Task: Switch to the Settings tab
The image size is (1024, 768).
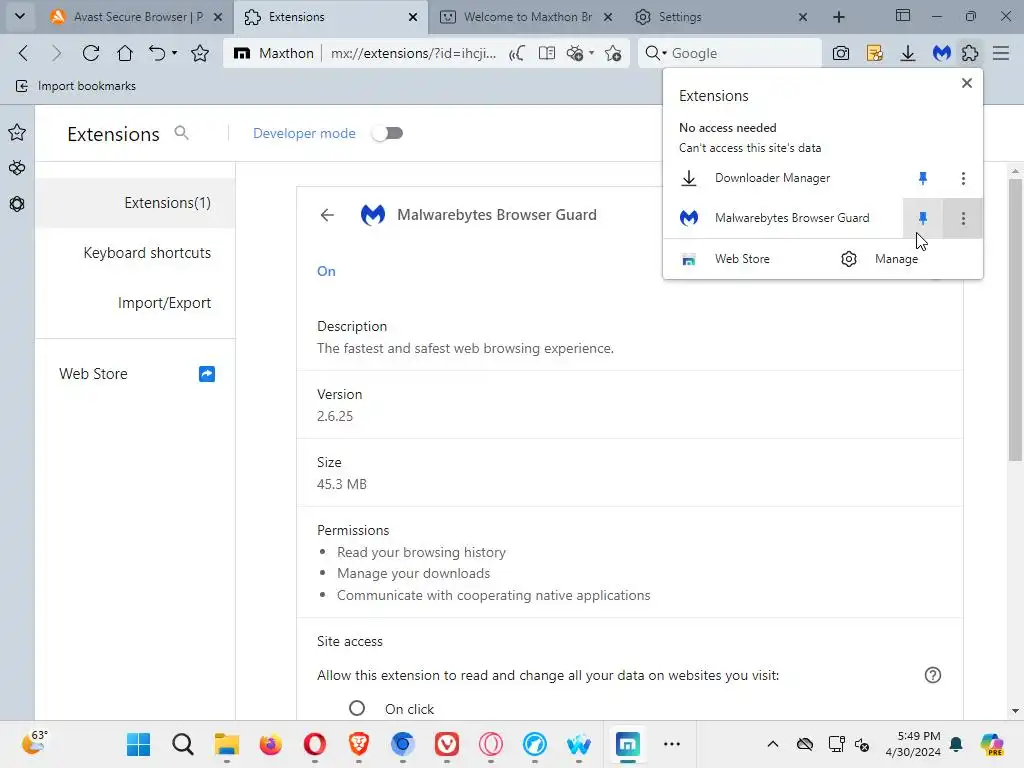Action: pos(720,17)
